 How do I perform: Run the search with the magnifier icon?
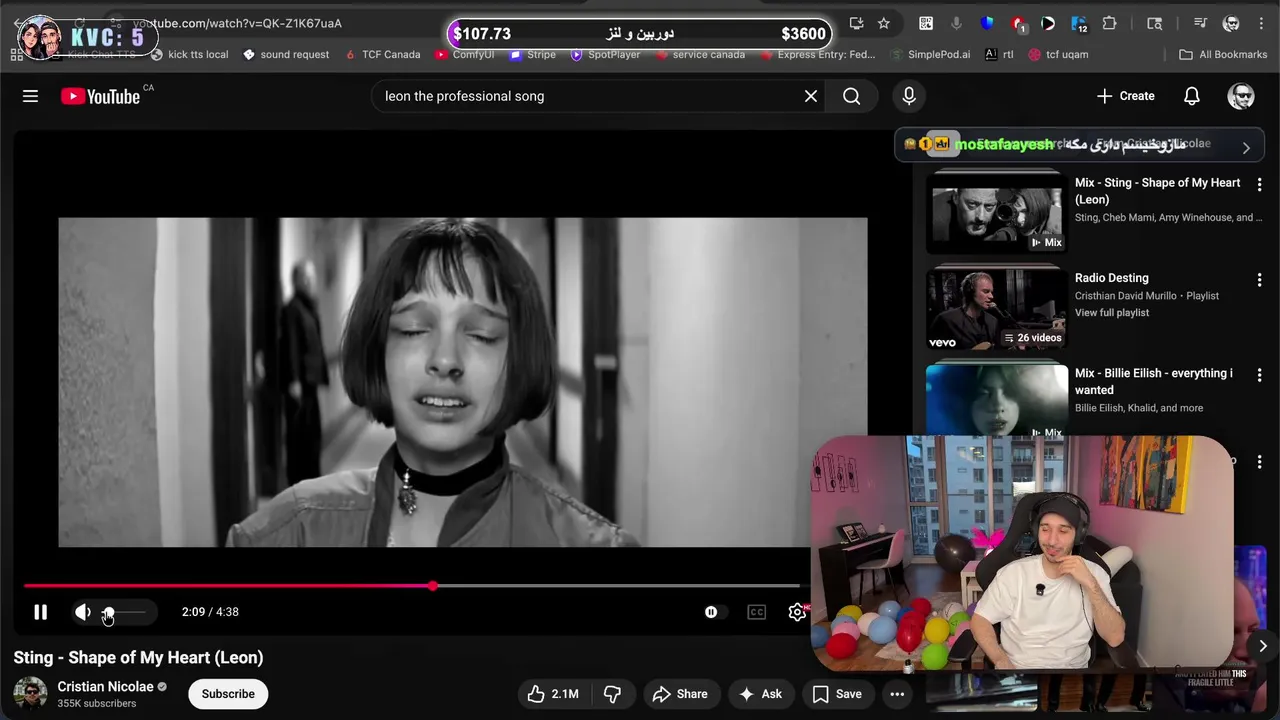tap(851, 96)
